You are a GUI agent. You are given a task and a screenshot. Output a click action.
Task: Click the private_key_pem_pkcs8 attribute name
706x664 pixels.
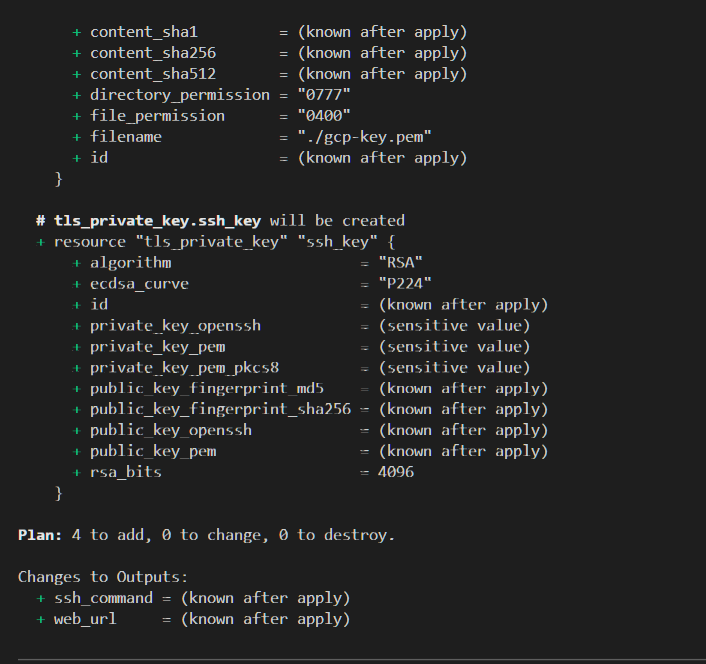[184, 368]
